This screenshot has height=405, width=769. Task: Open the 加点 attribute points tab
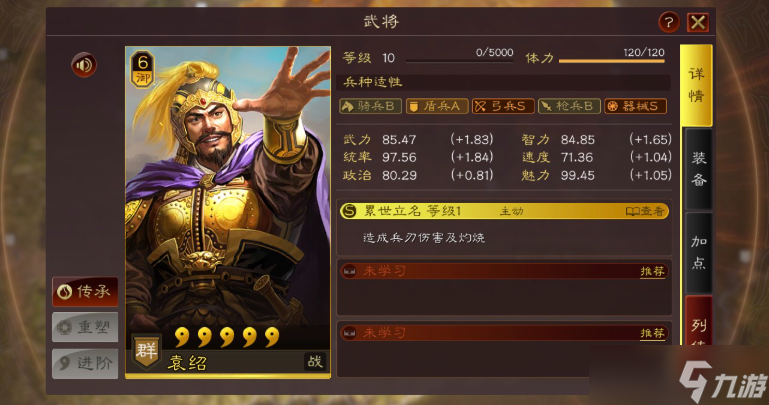(698, 253)
